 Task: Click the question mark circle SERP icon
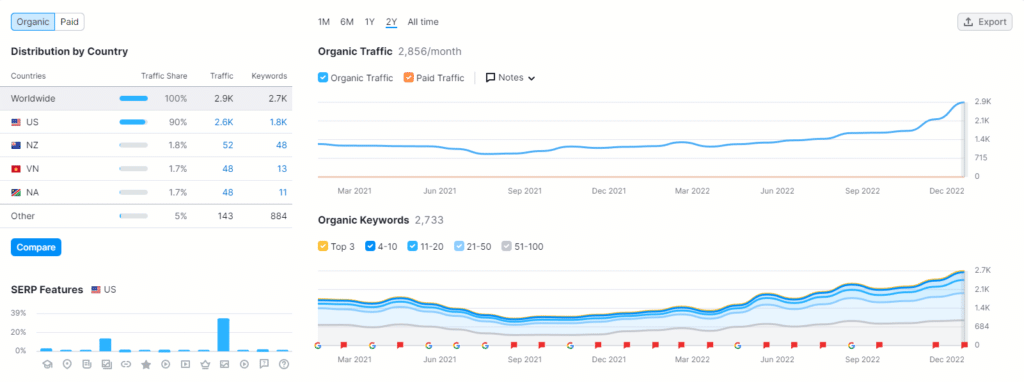pos(283,364)
